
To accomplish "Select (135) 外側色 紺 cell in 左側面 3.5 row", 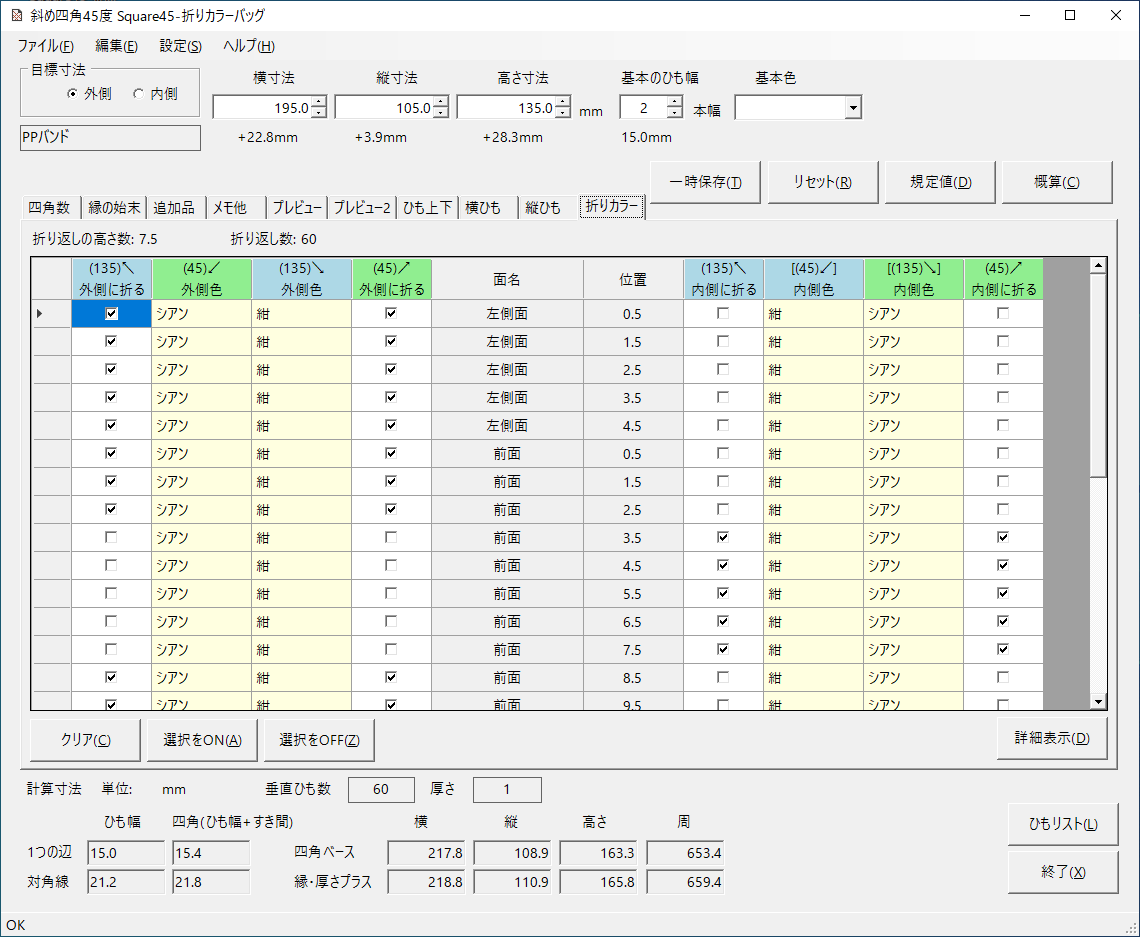I will click(302, 398).
